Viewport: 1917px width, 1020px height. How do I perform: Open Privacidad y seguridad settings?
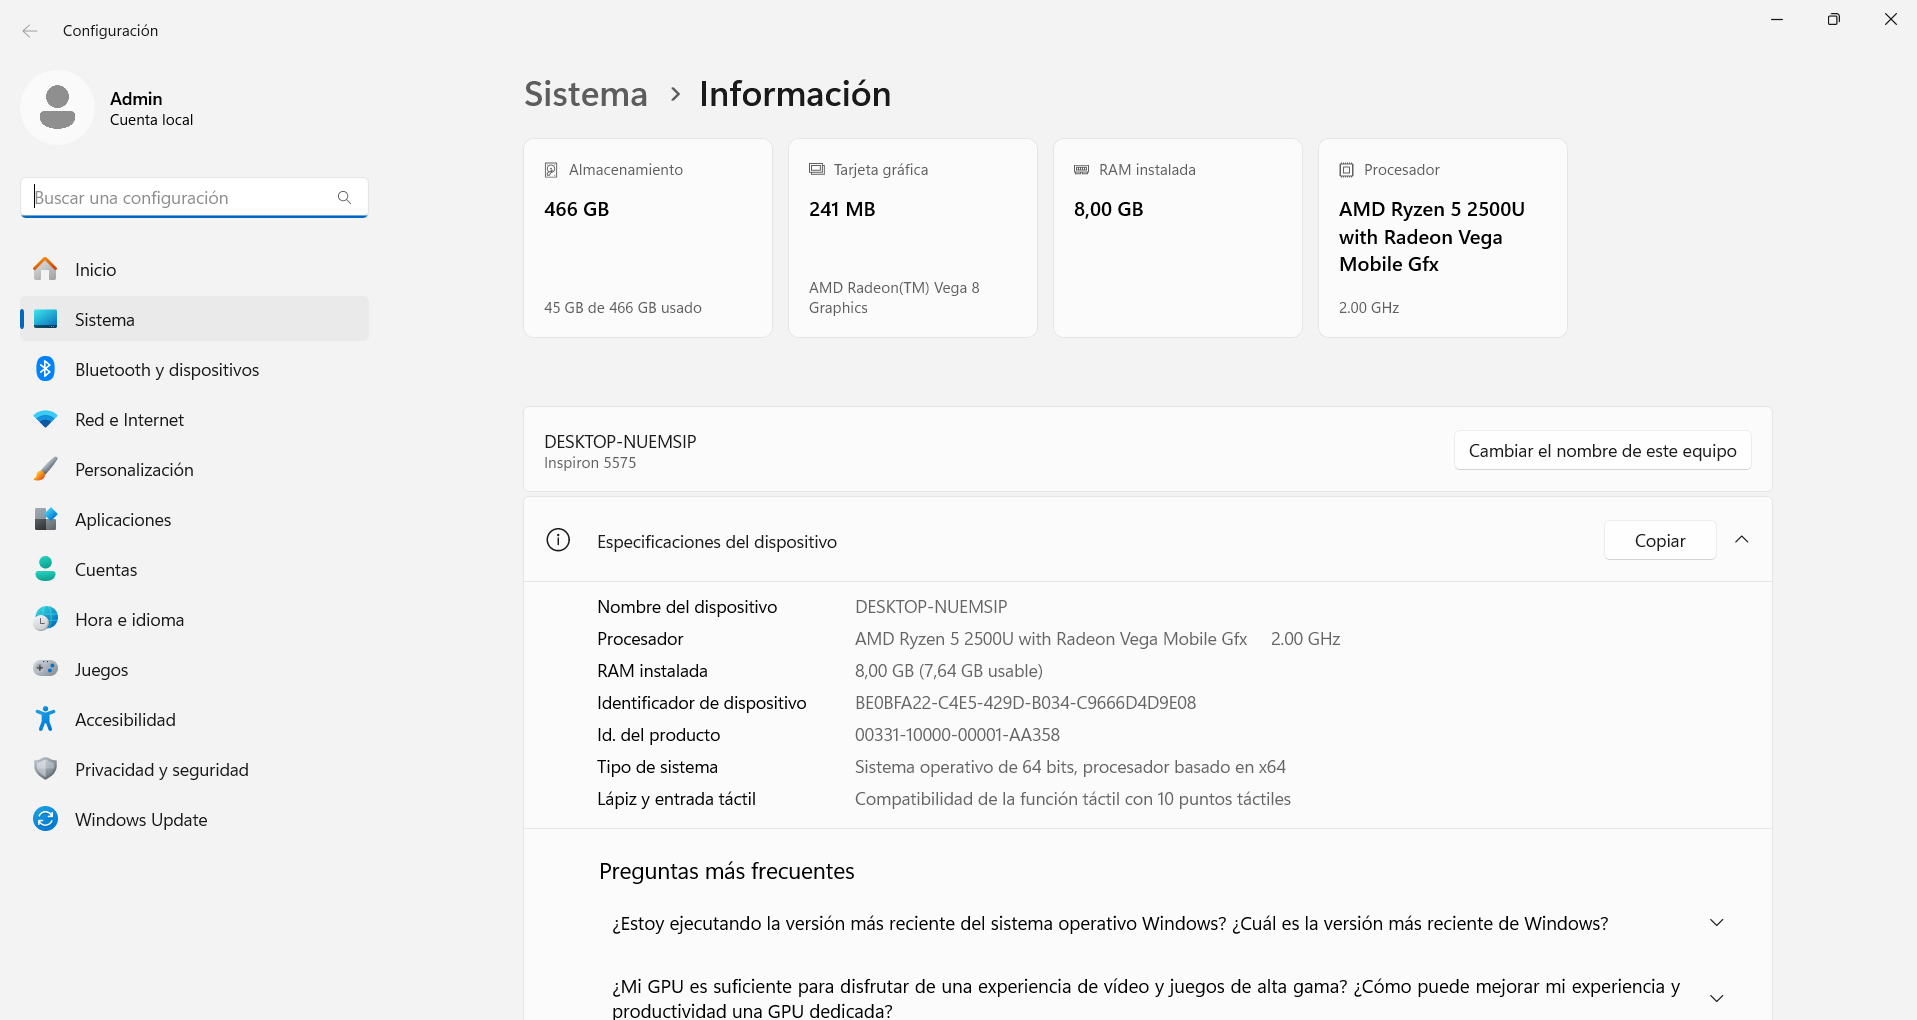[x=161, y=770]
